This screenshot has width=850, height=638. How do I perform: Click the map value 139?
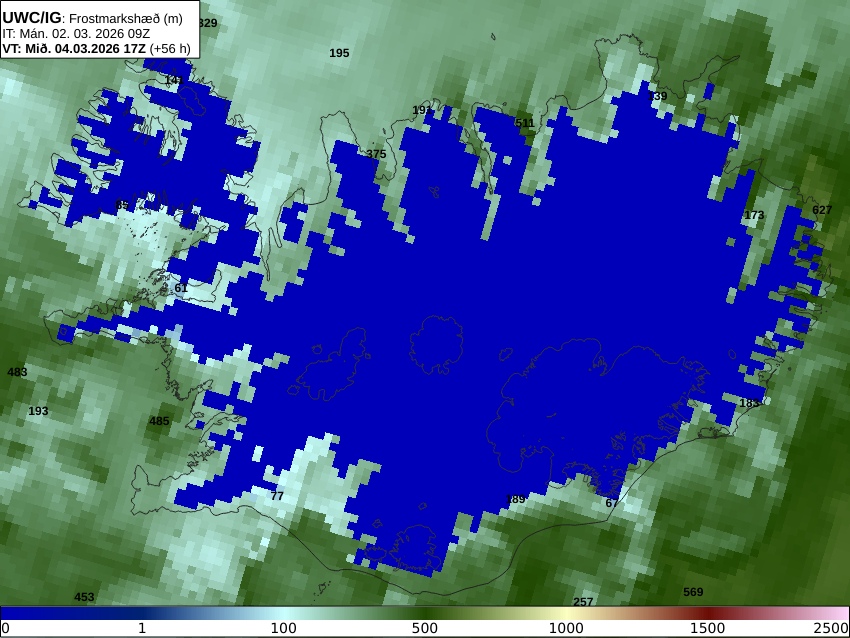click(658, 96)
